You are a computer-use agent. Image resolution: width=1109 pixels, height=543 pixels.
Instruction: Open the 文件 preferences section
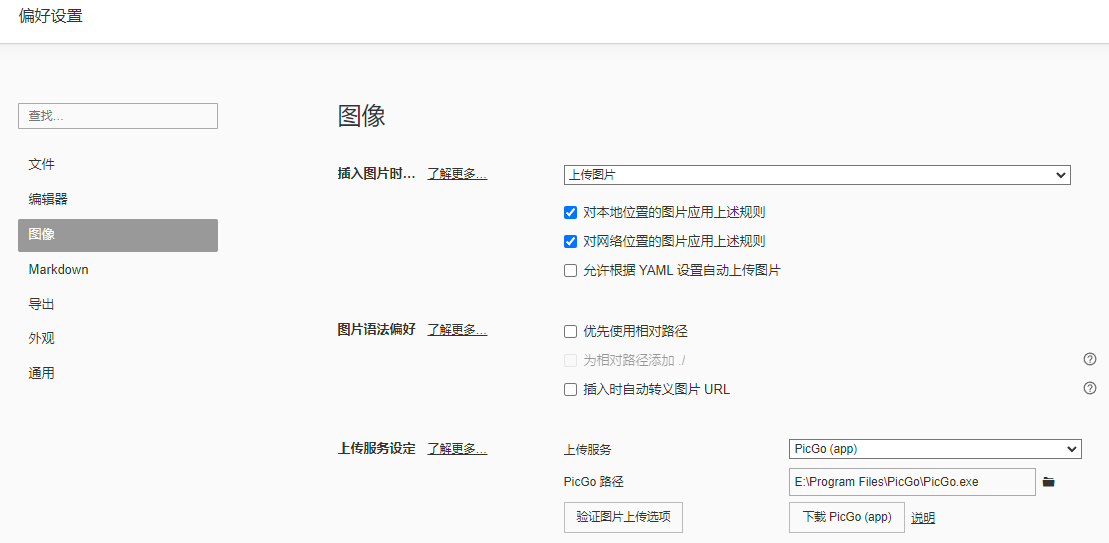(x=42, y=164)
